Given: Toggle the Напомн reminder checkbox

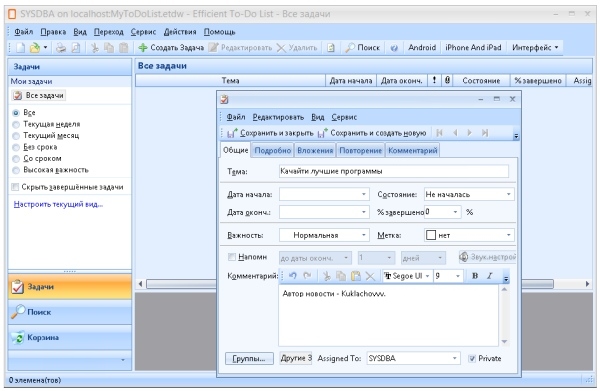Looking at the screenshot, I should click(232, 257).
